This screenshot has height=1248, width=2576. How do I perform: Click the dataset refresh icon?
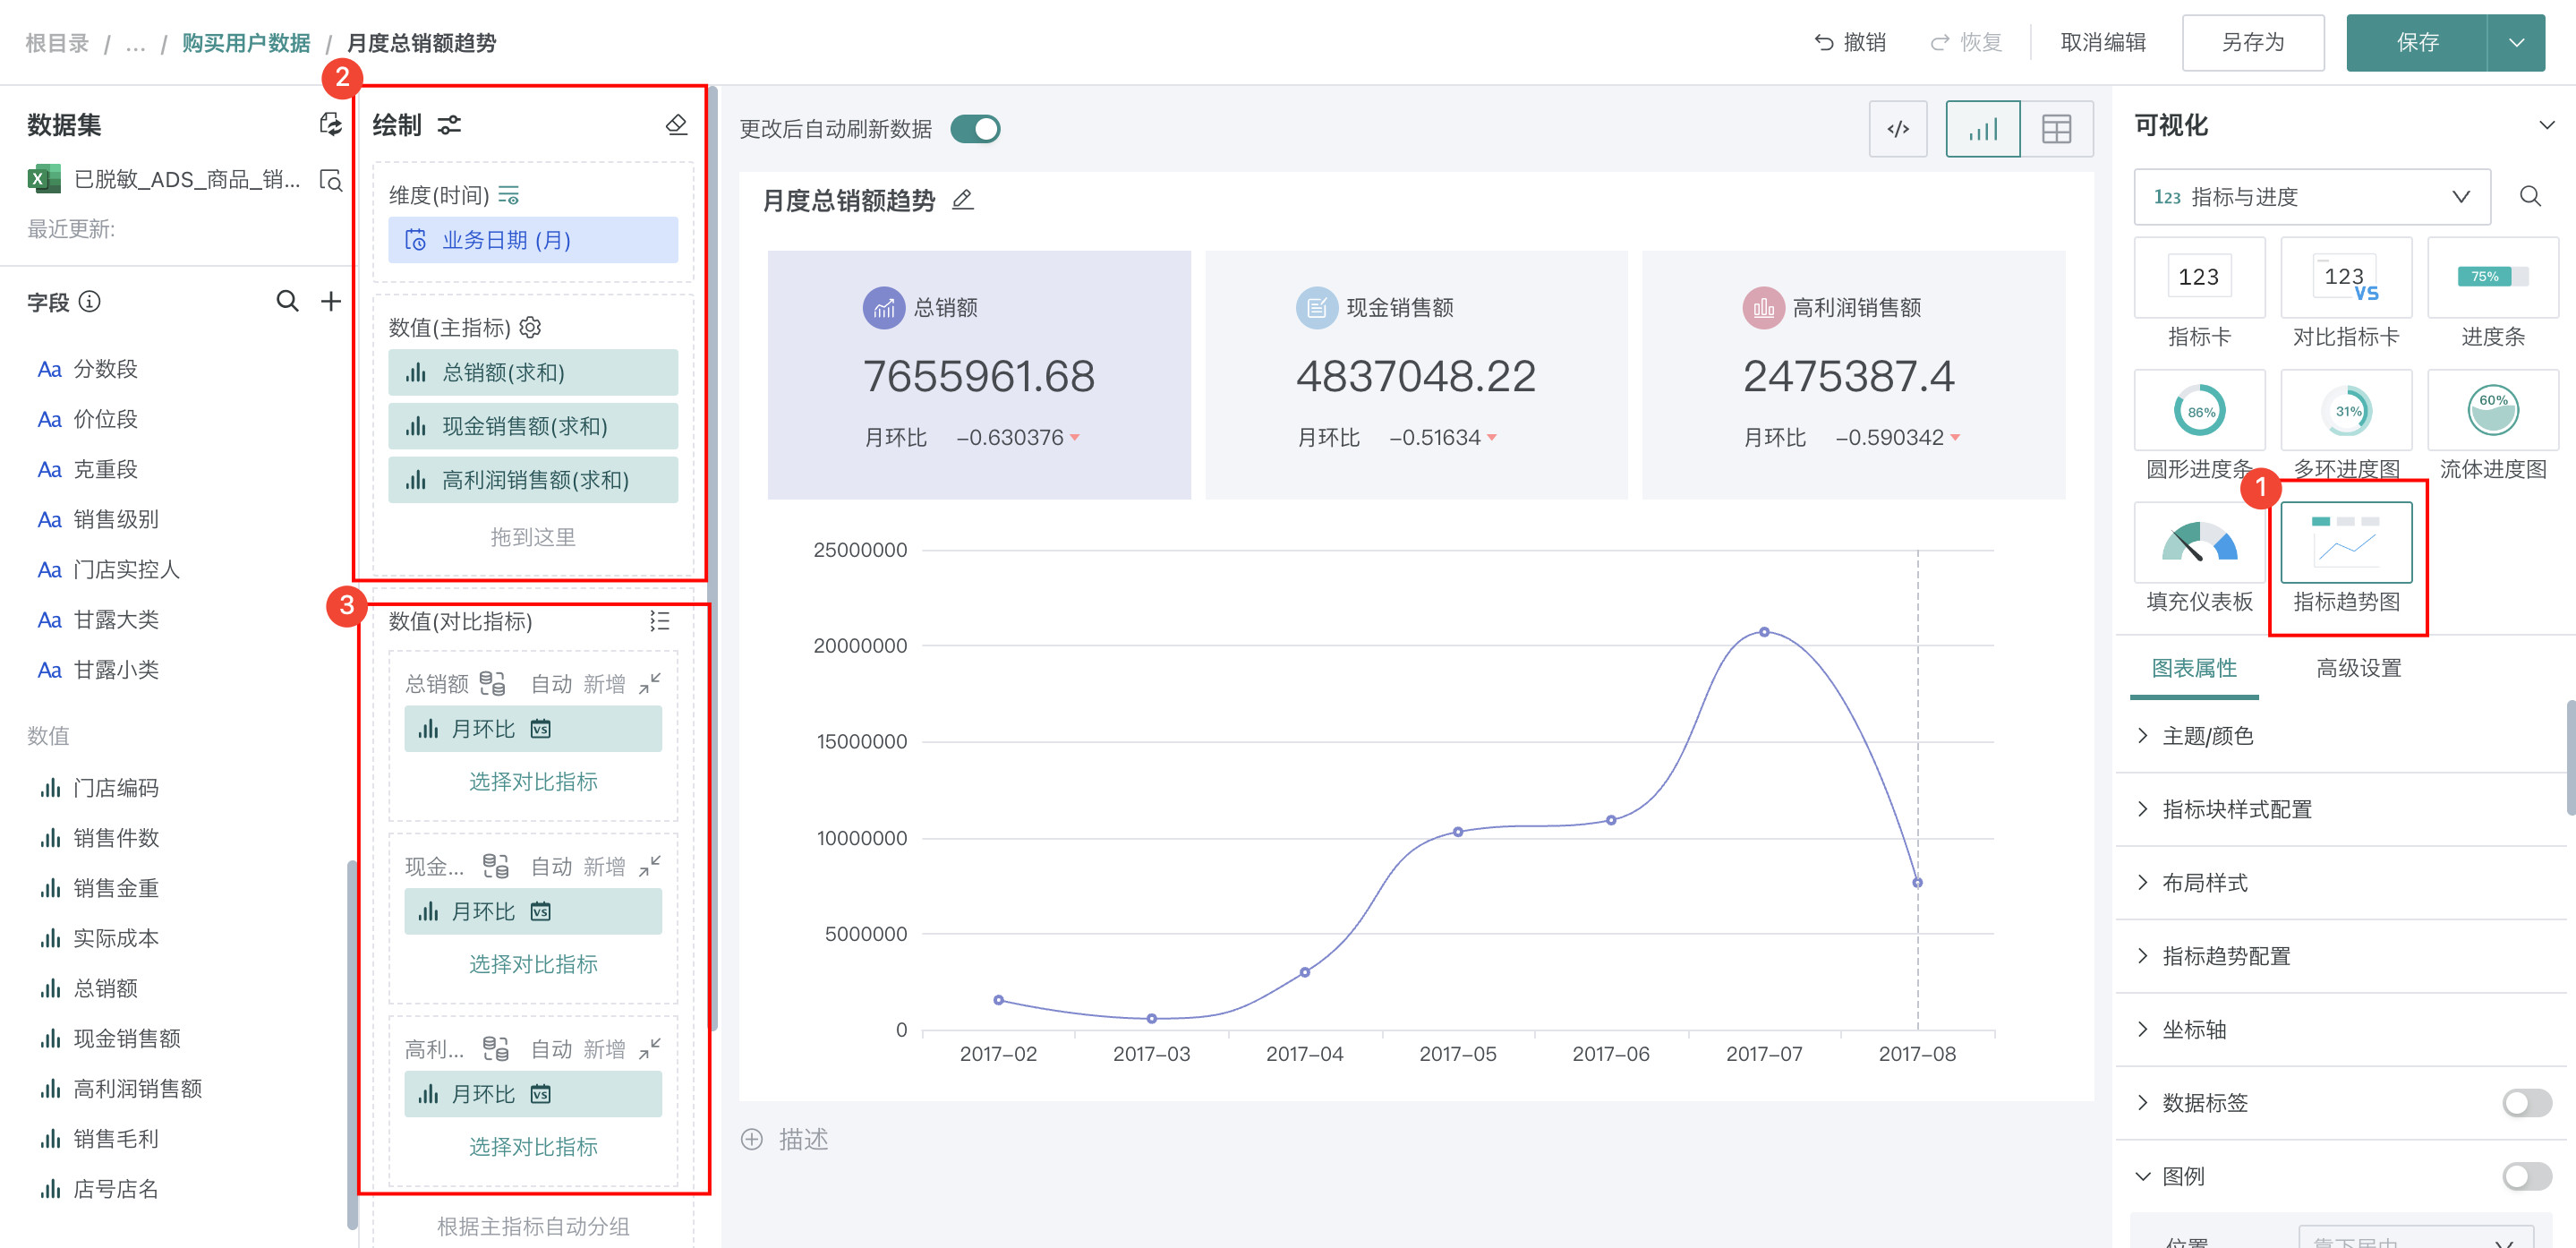(x=329, y=124)
